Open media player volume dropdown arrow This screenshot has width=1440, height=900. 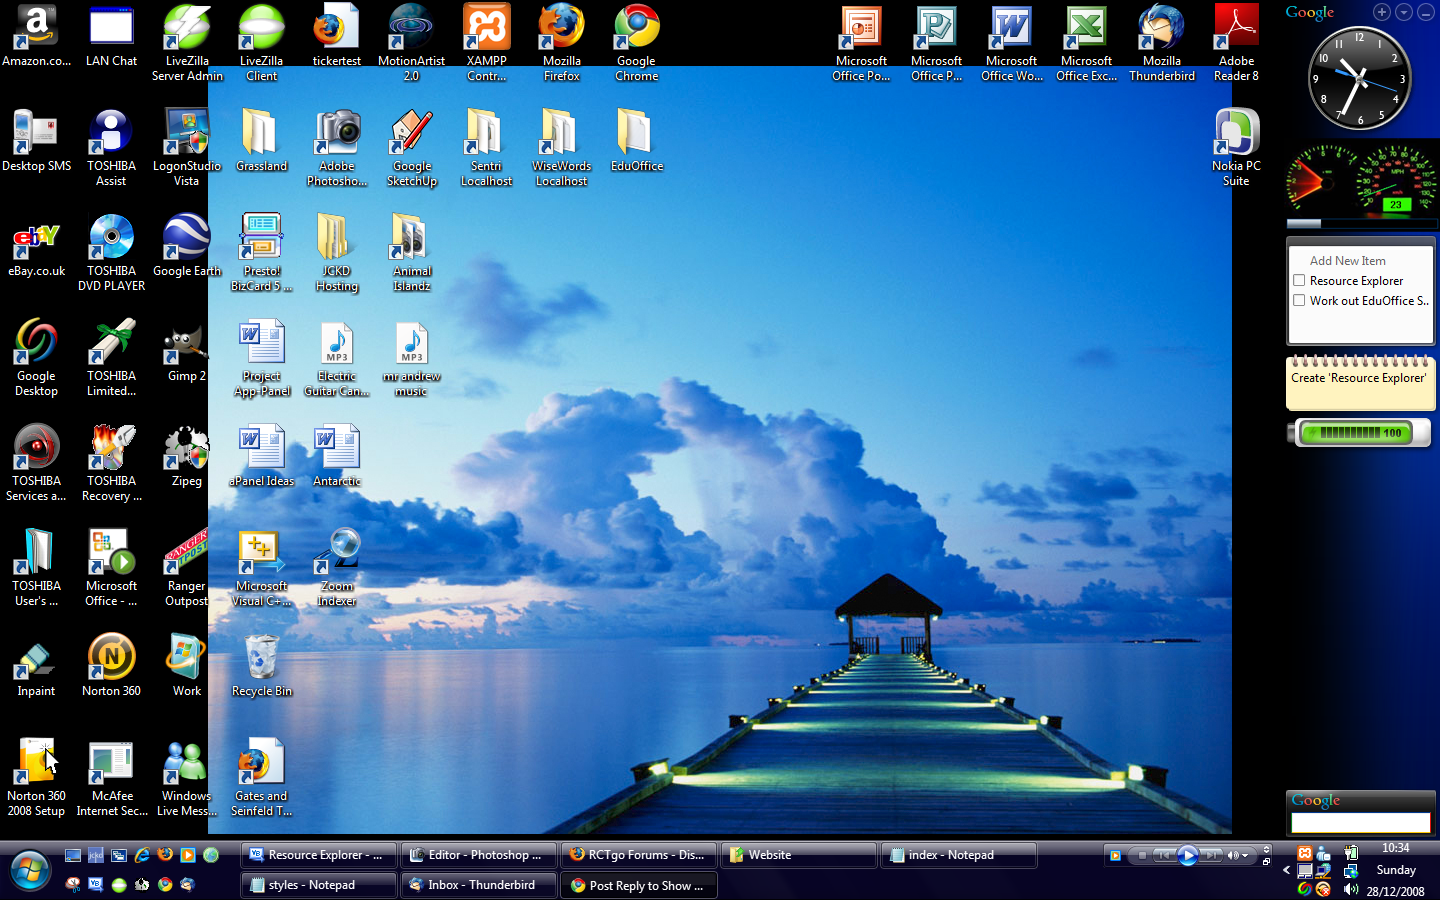(x=1247, y=856)
